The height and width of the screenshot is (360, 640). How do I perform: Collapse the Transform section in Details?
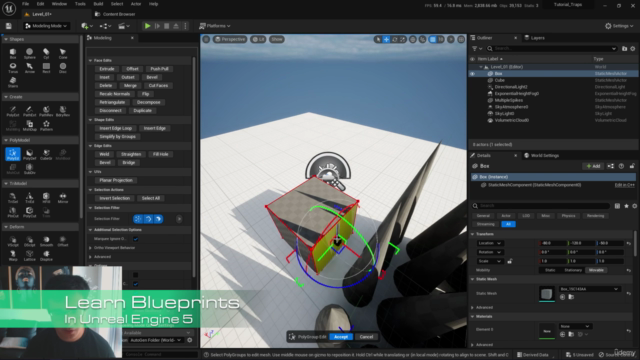tap(473, 234)
